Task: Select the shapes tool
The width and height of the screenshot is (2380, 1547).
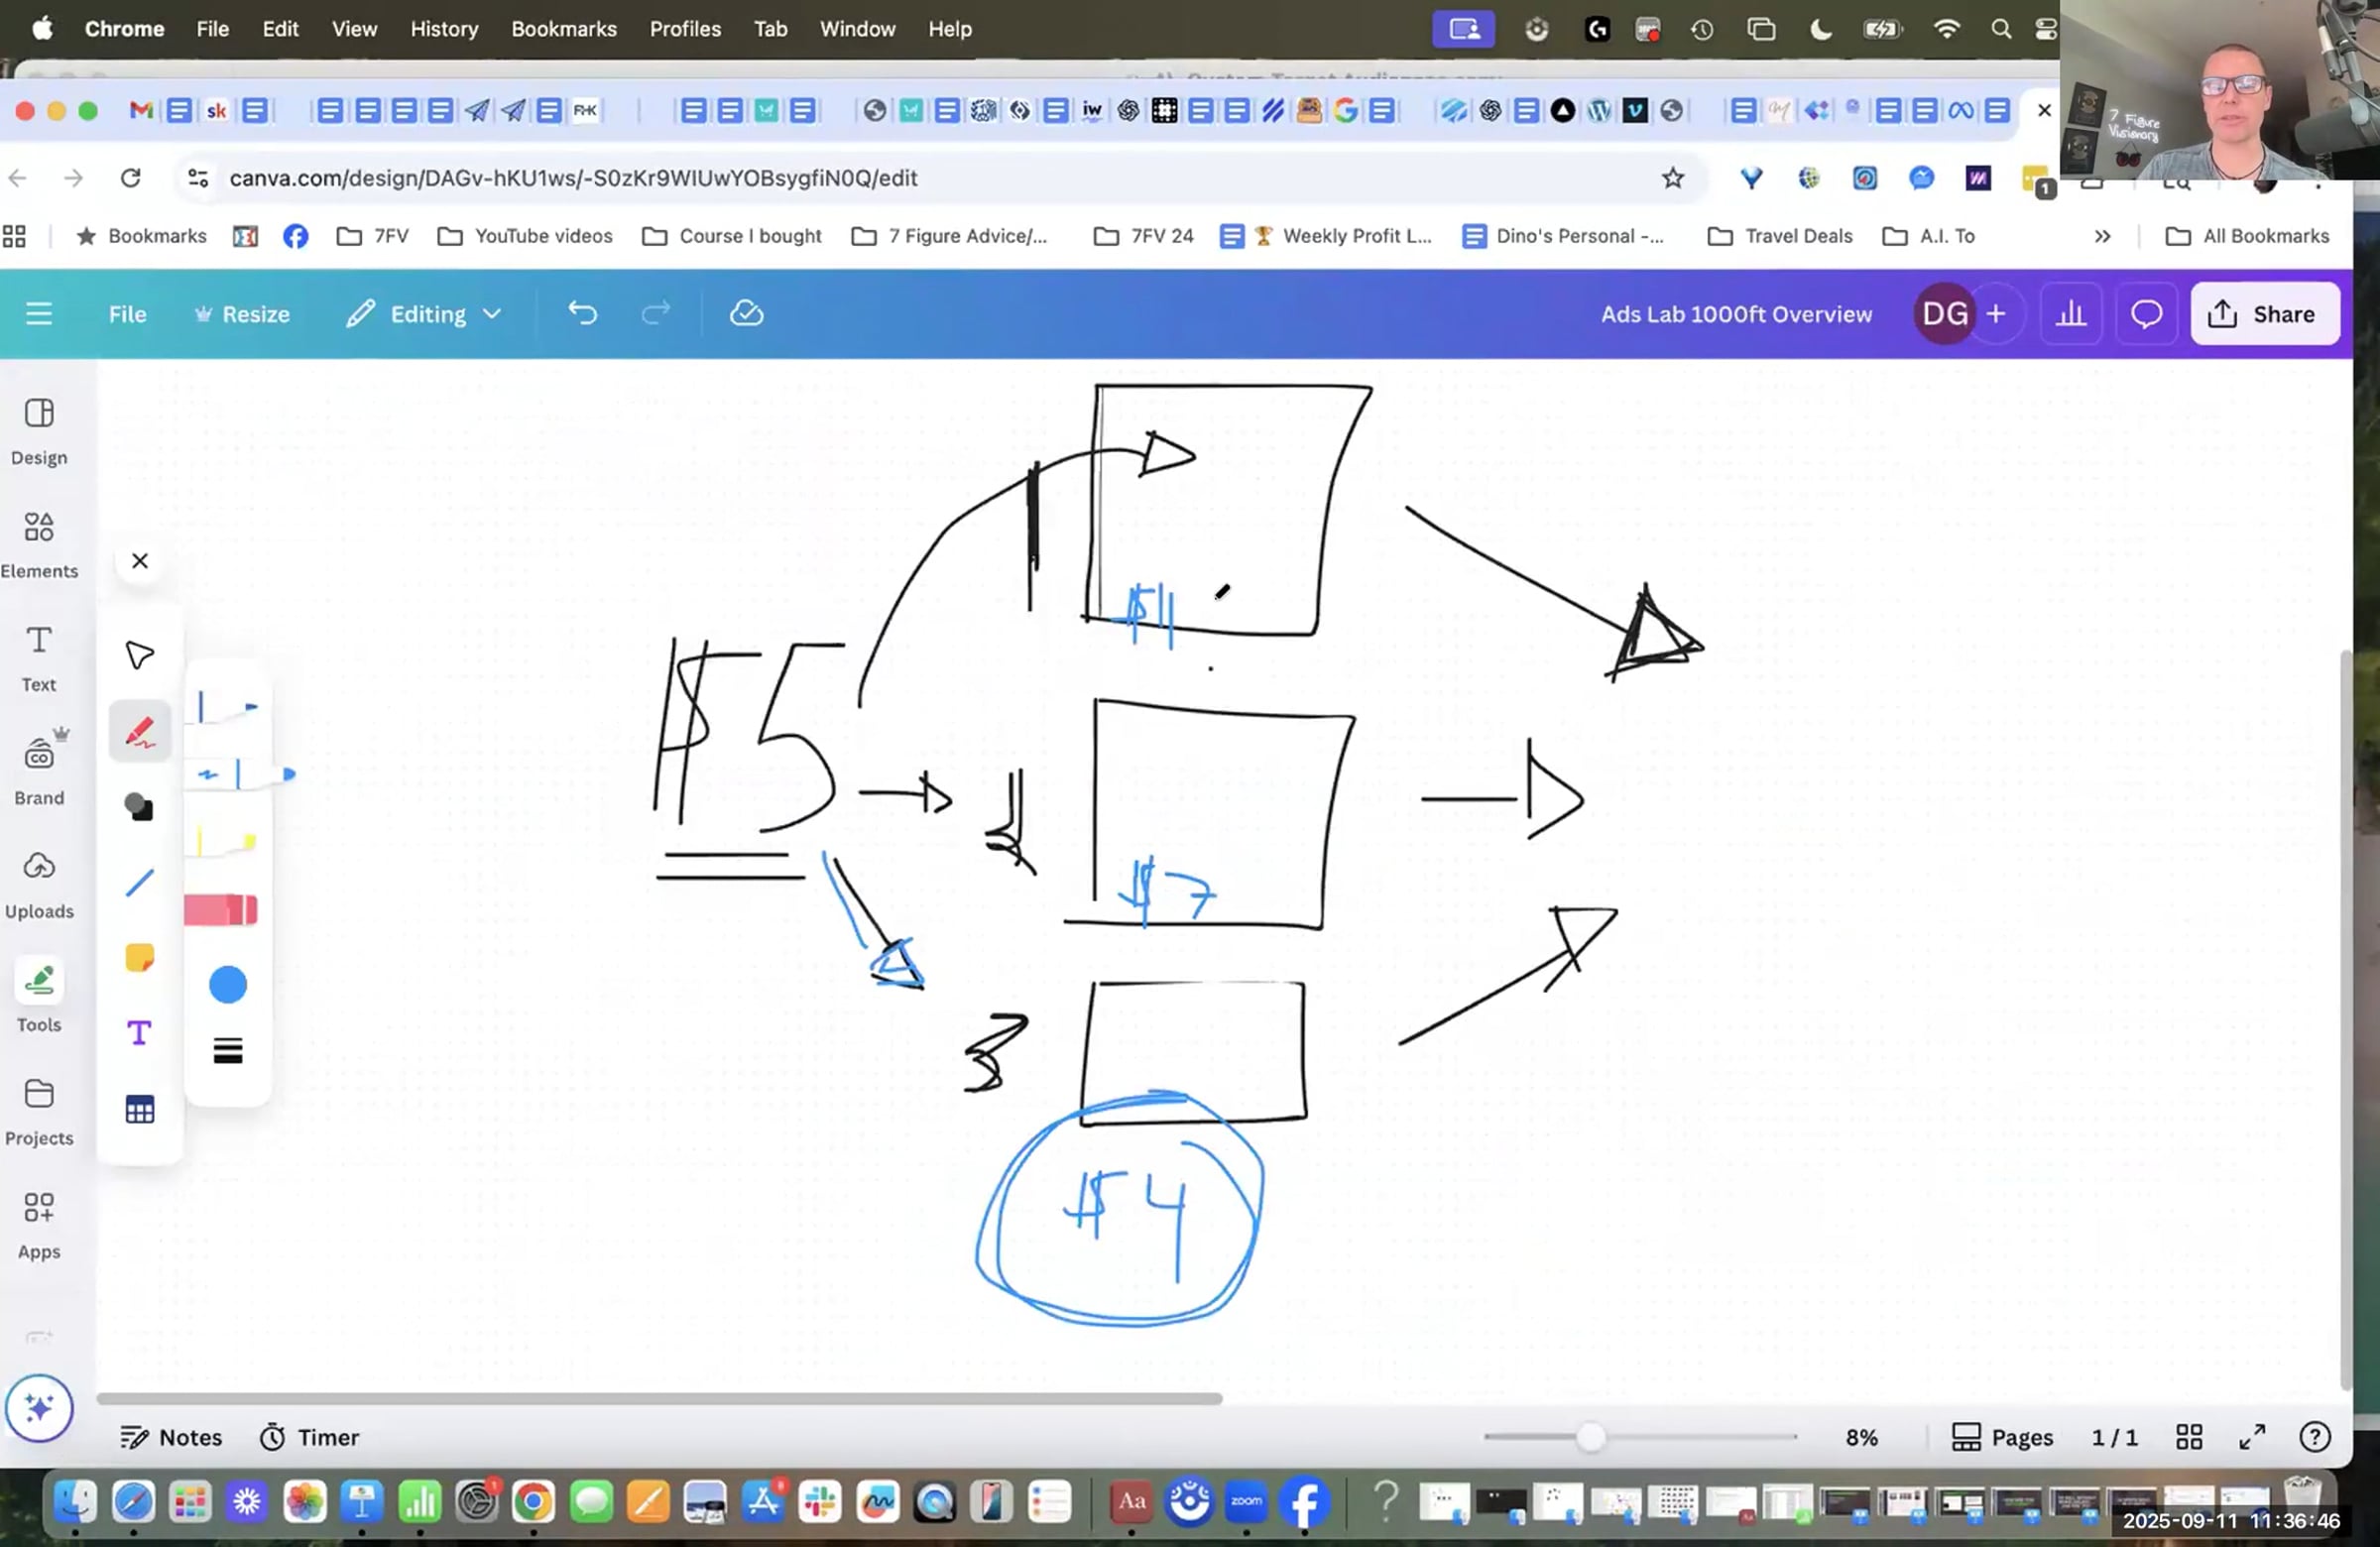Action: pos(139,806)
